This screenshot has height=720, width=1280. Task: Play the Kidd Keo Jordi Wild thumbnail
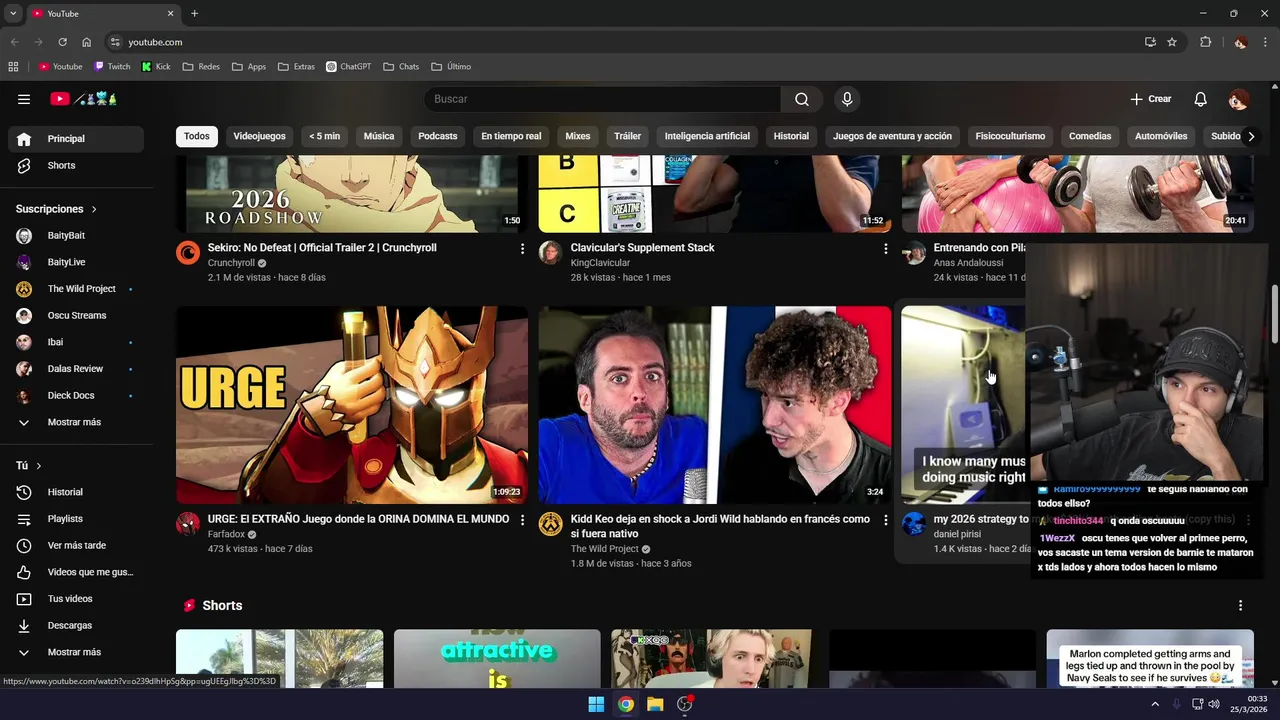click(x=715, y=405)
